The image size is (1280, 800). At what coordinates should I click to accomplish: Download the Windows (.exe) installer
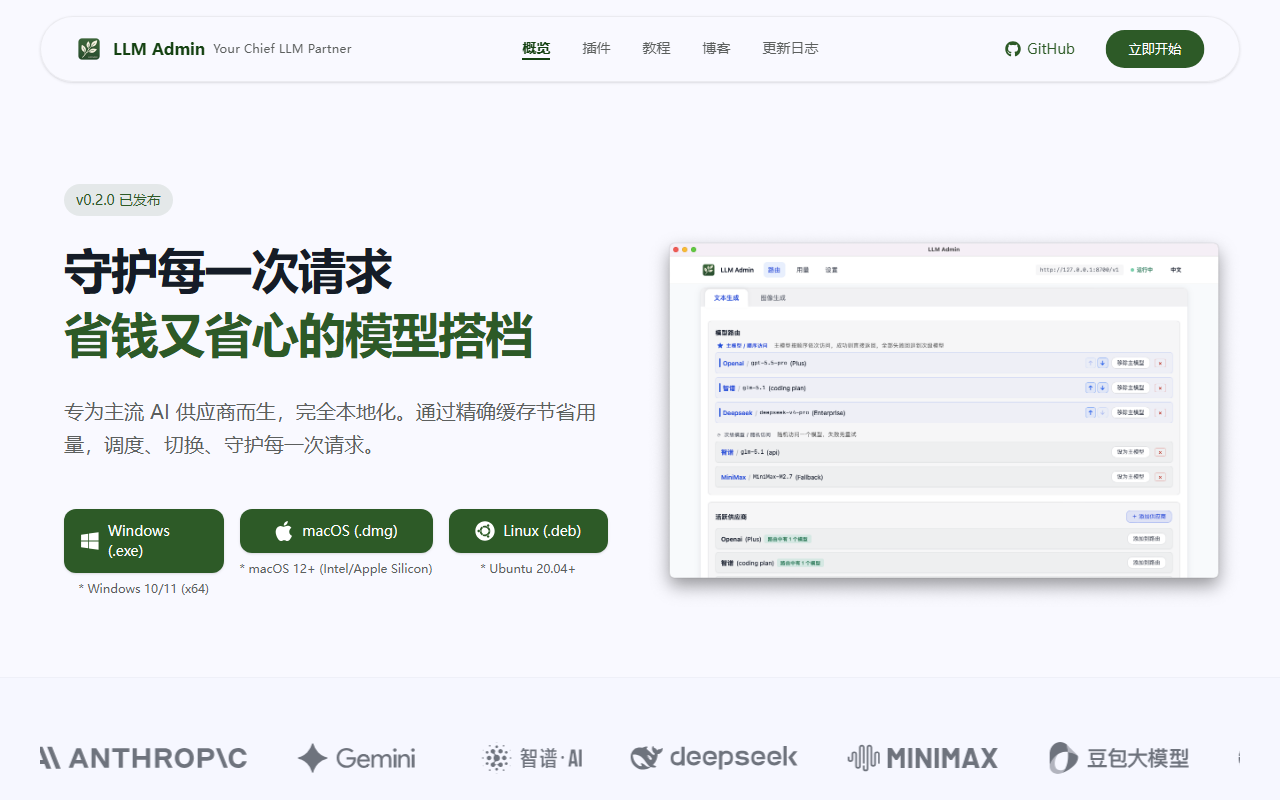pyautogui.click(x=144, y=541)
